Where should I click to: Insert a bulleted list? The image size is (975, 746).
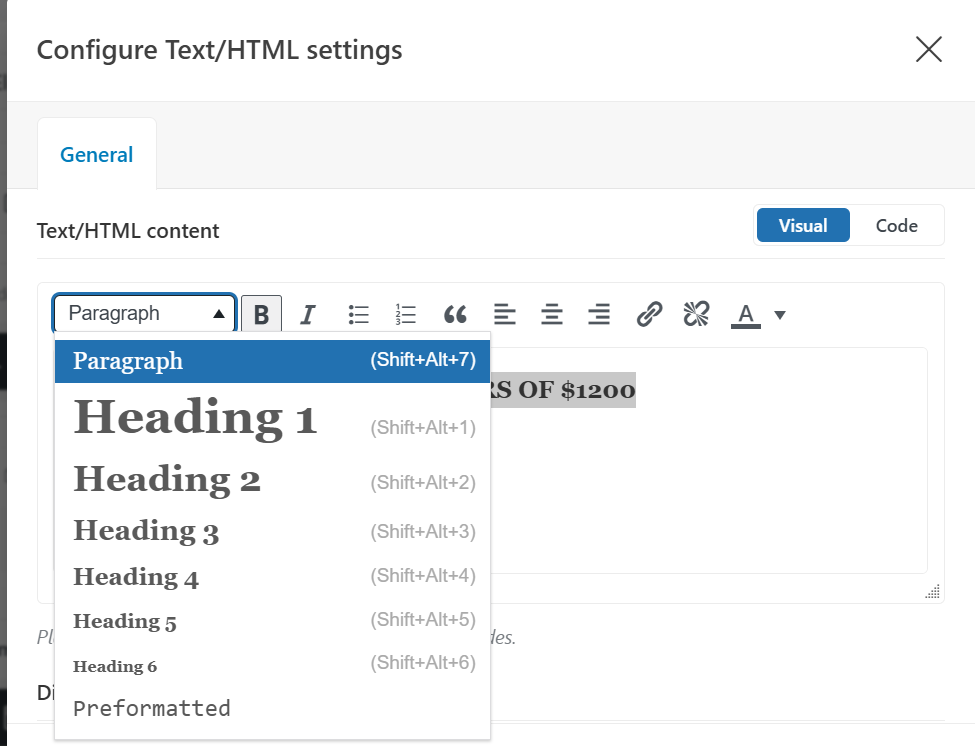pos(358,315)
